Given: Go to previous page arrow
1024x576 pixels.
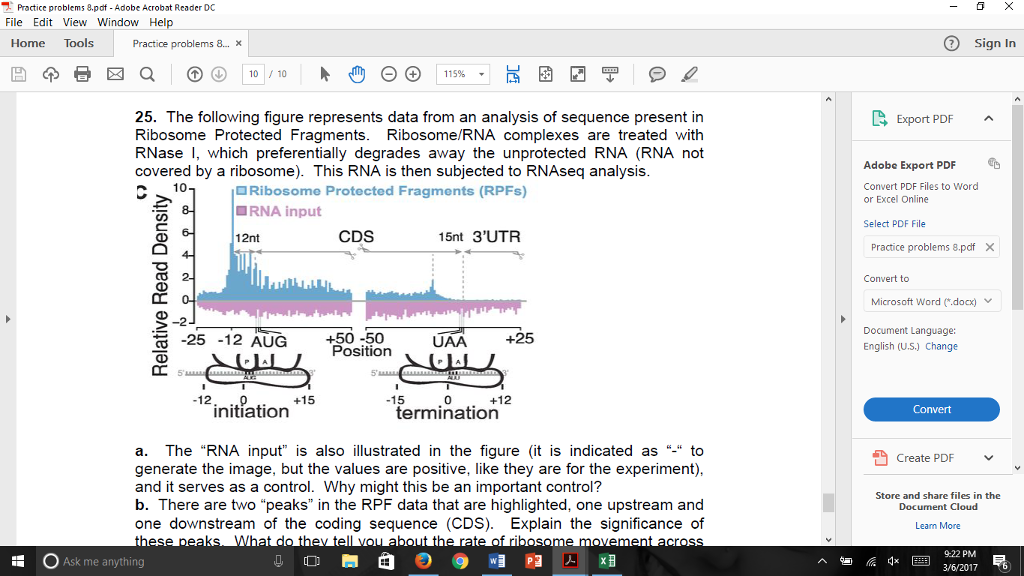Looking at the screenshot, I should tap(195, 74).
